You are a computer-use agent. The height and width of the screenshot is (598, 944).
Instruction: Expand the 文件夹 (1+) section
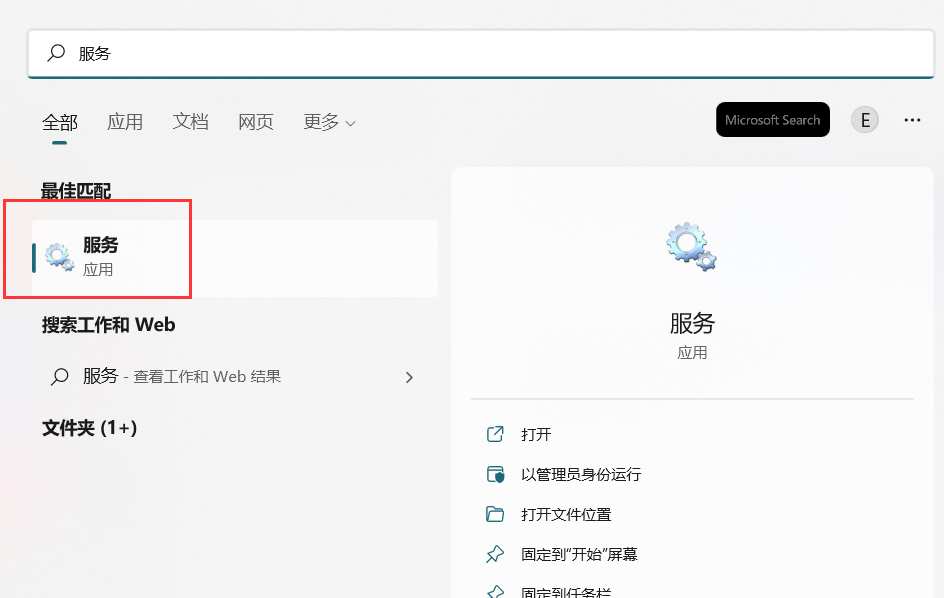[x=90, y=428]
